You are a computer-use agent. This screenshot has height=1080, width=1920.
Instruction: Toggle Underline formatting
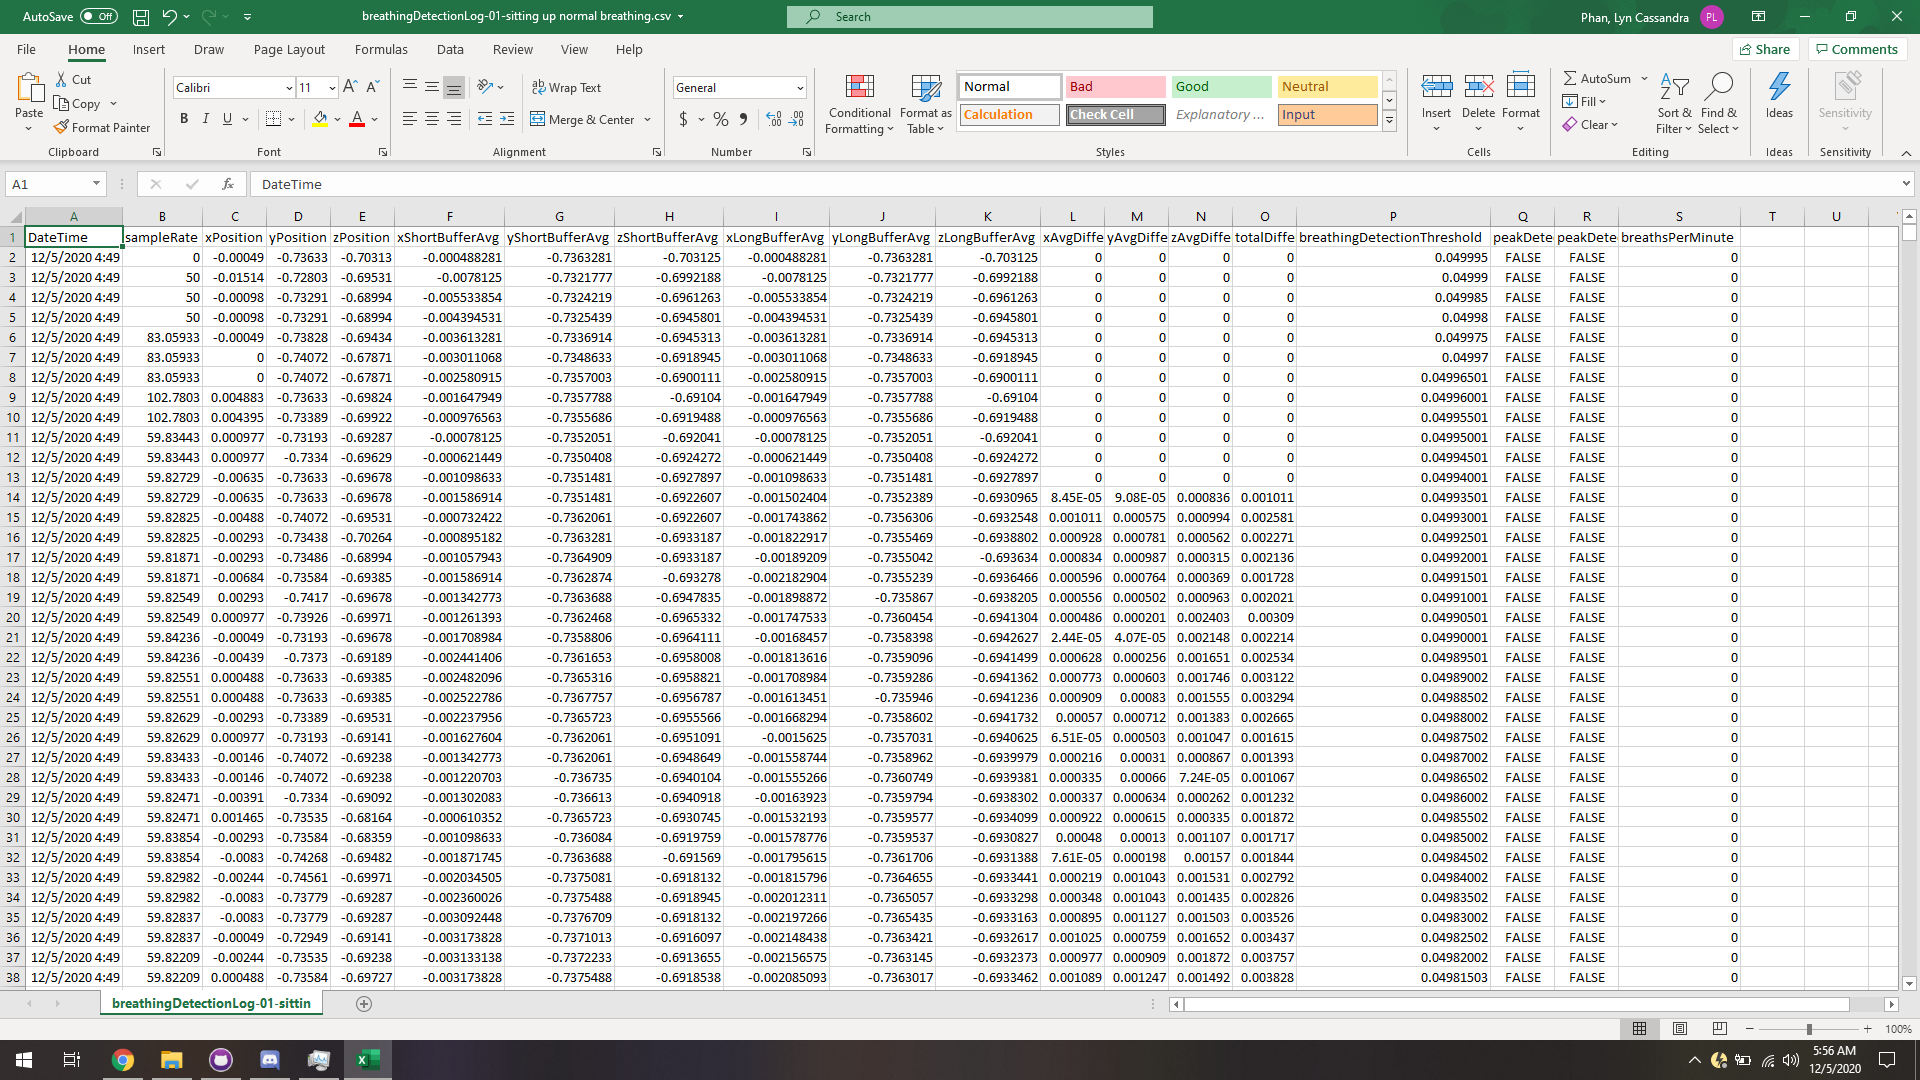click(x=228, y=118)
